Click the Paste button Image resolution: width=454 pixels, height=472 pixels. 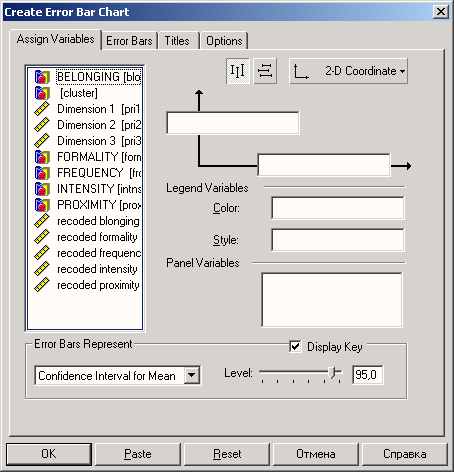(x=138, y=454)
